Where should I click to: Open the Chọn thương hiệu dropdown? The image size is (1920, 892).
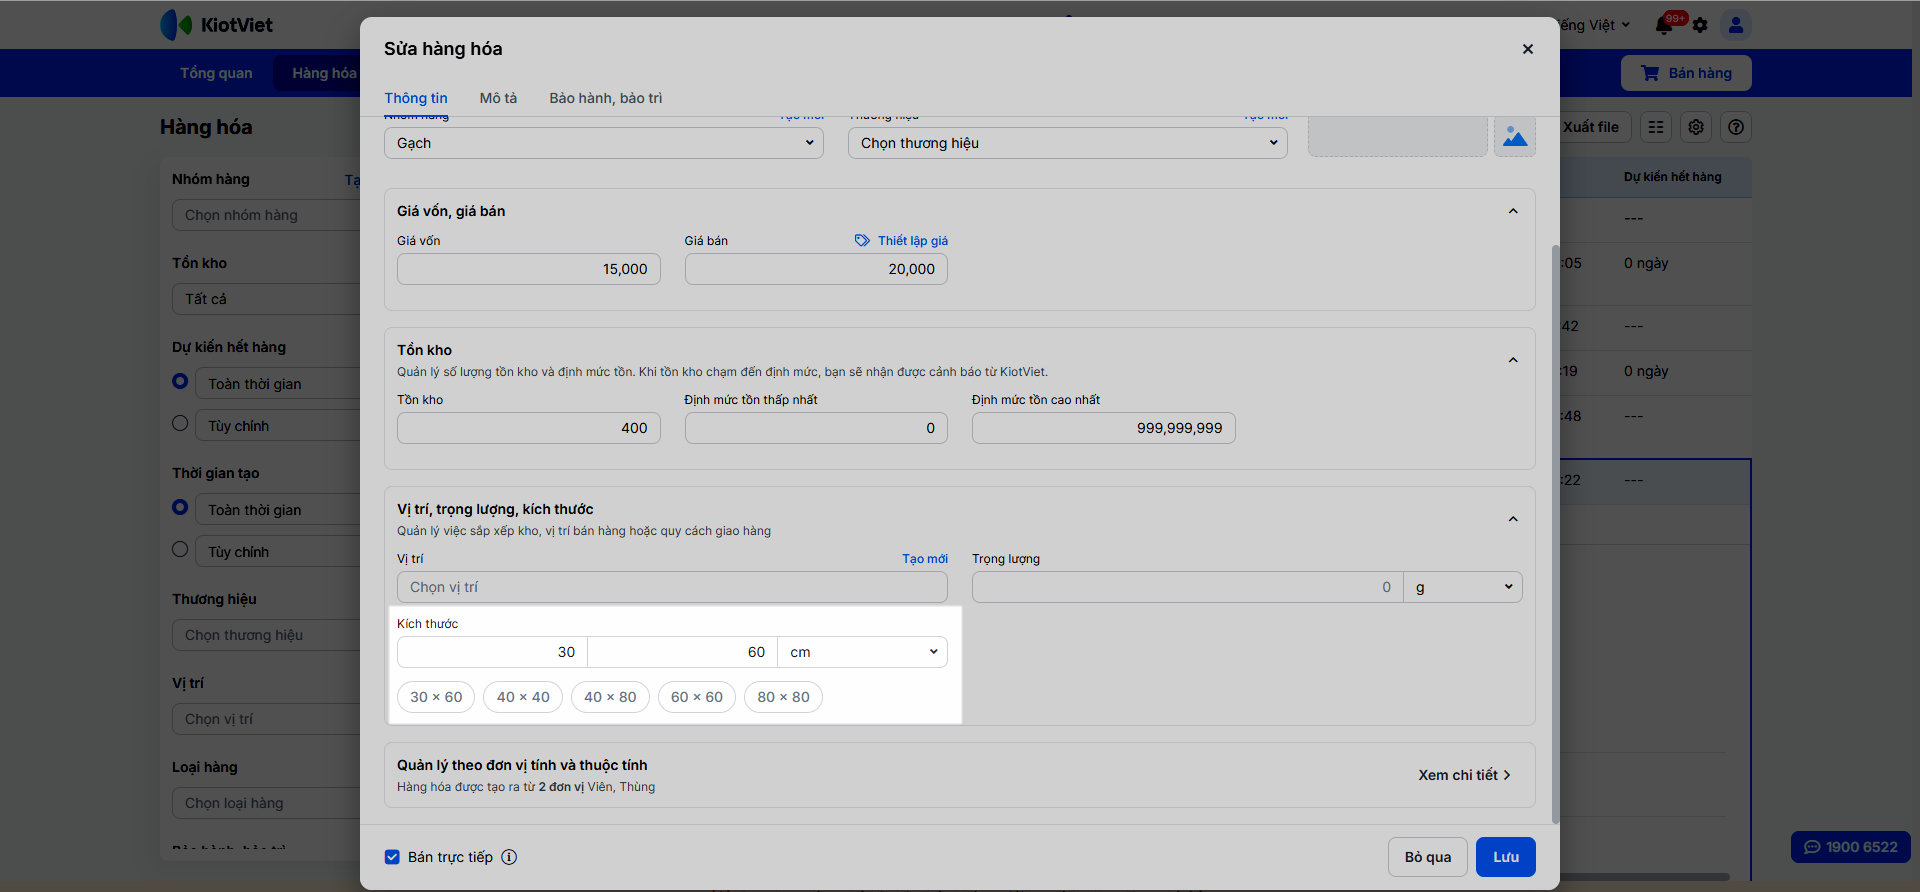[x=1067, y=143]
